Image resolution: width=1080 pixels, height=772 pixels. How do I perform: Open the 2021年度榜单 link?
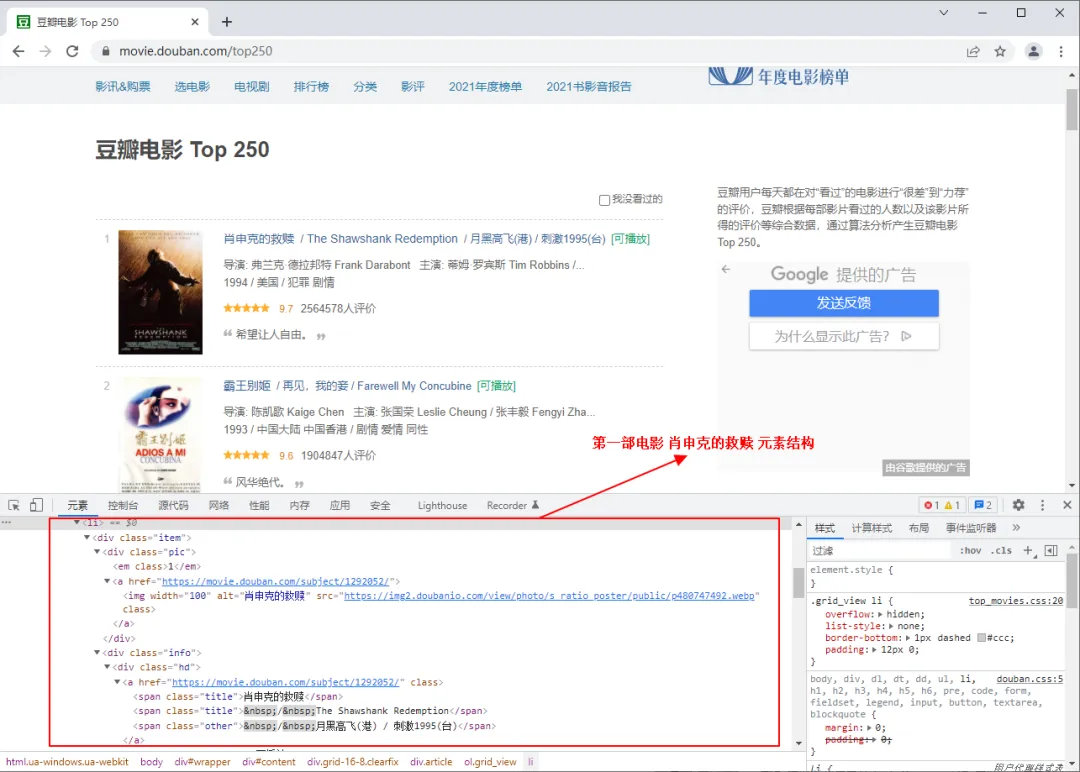[x=486, y=87]
